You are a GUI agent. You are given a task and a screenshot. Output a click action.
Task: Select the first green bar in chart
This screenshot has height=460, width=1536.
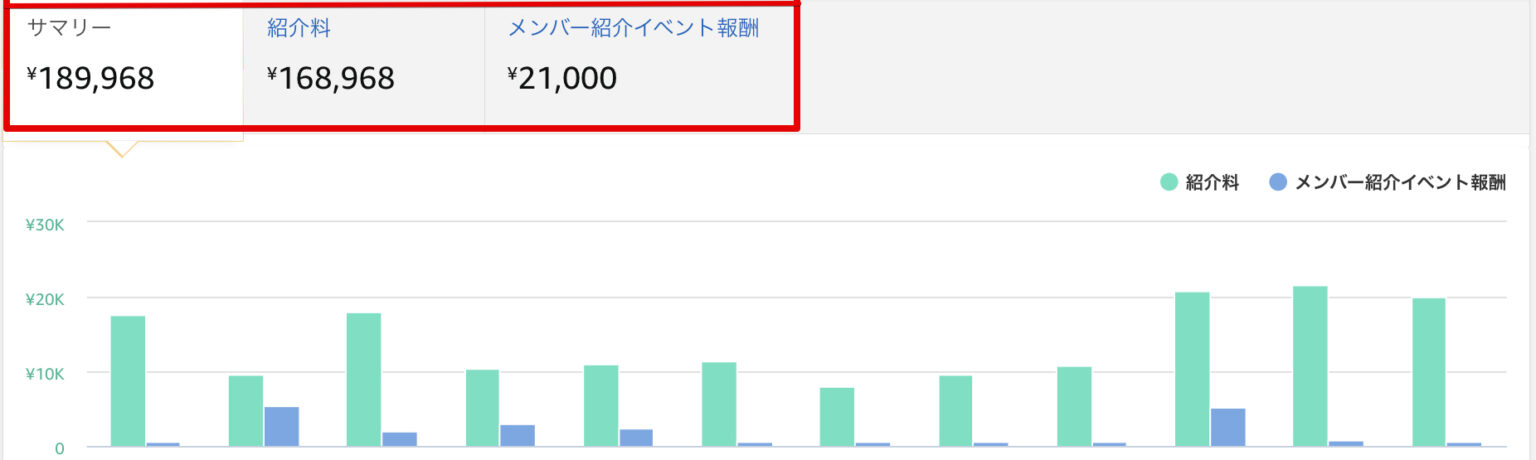point(128,381)
